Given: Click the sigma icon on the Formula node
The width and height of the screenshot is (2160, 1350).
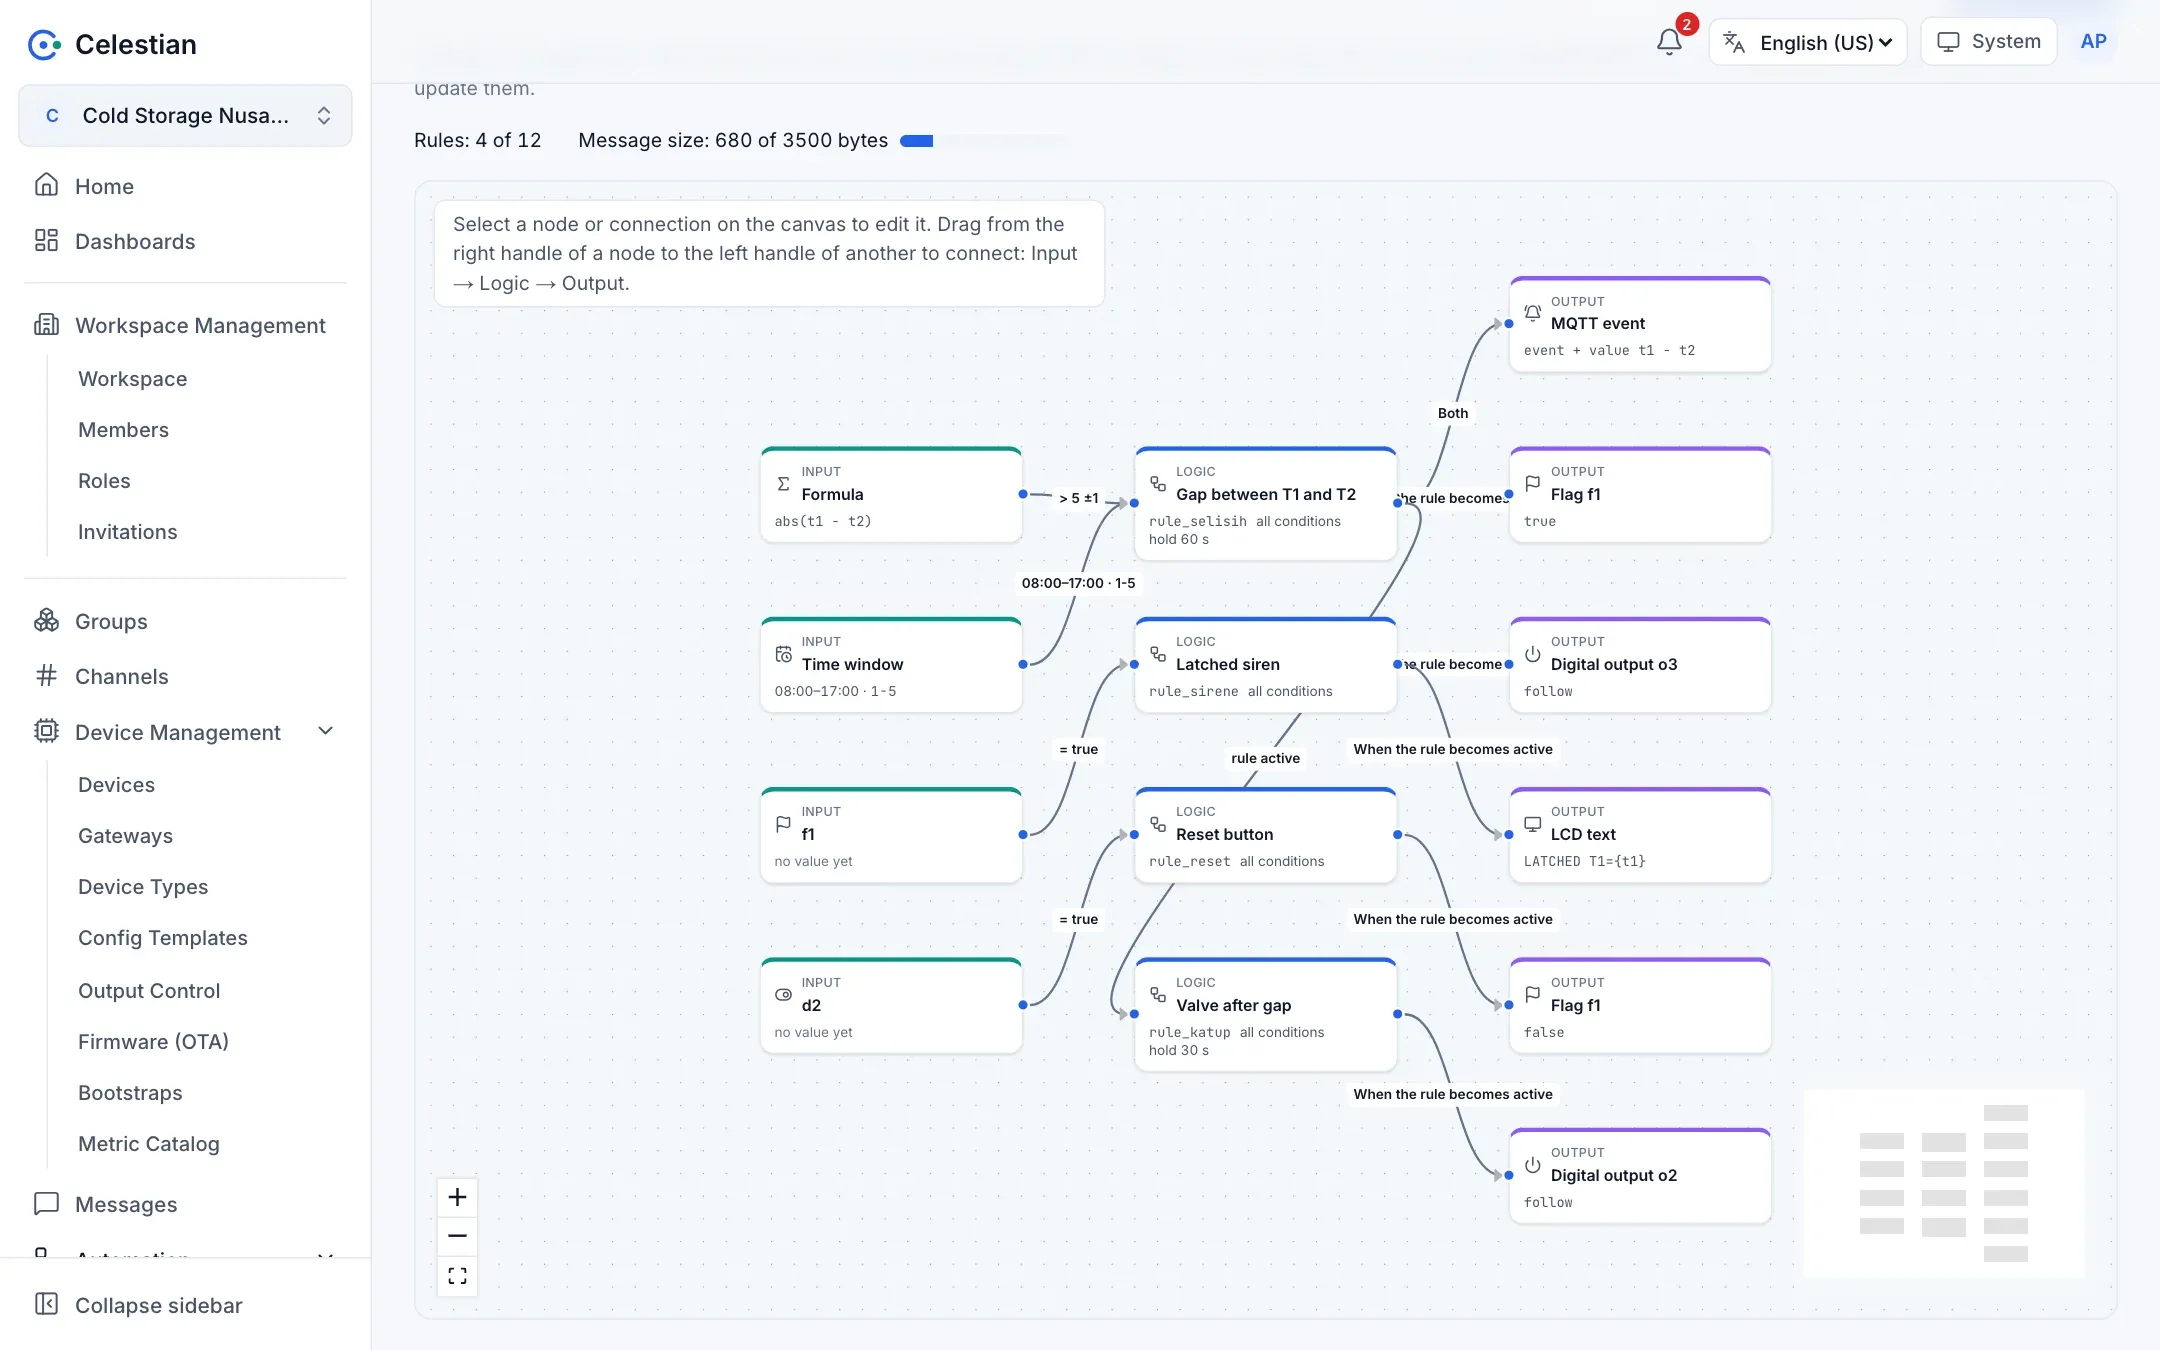Looking at the screenshot, I should coord(784,484).
